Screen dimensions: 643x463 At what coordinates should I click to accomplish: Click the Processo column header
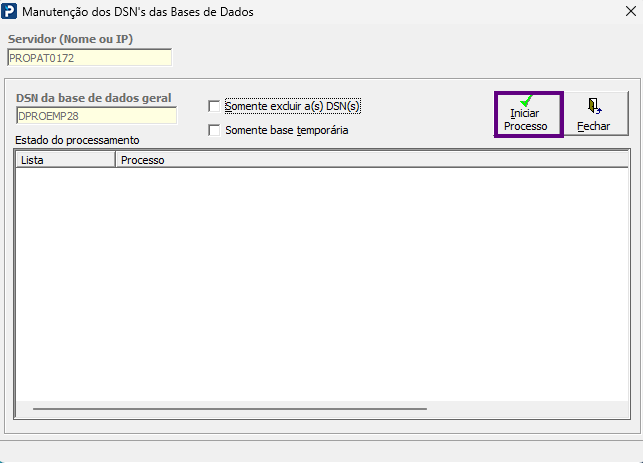coord(372,160)
